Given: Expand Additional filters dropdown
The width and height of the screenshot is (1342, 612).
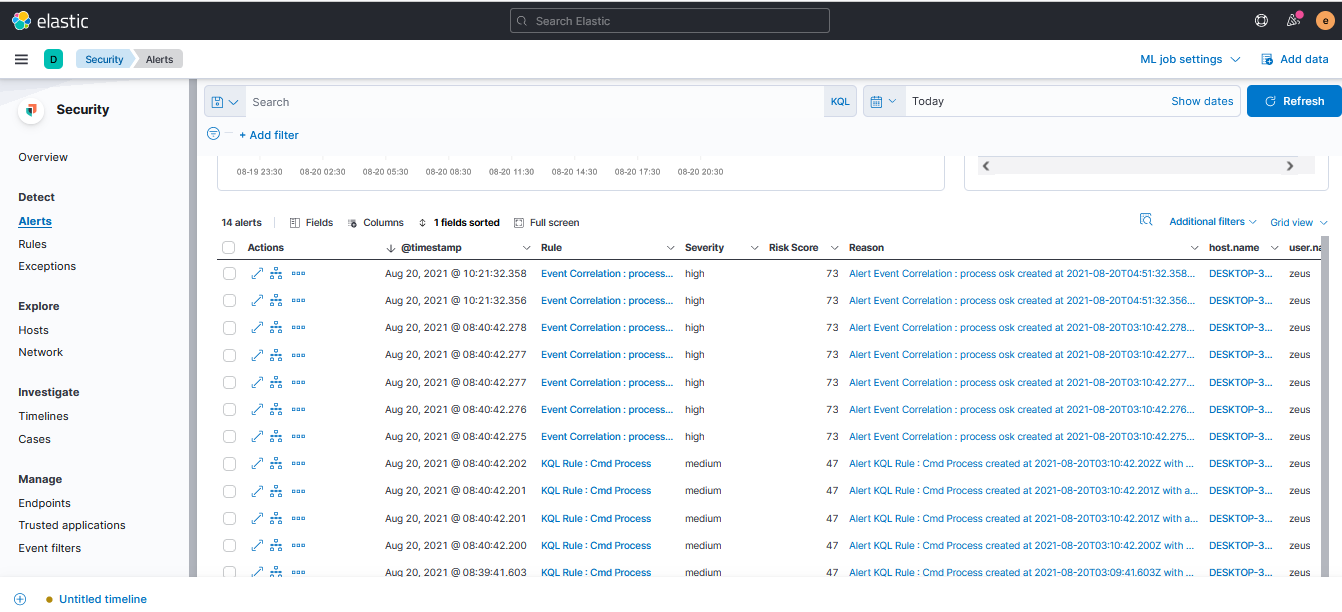Looking at the screenshot, I should click(1213, 222).
